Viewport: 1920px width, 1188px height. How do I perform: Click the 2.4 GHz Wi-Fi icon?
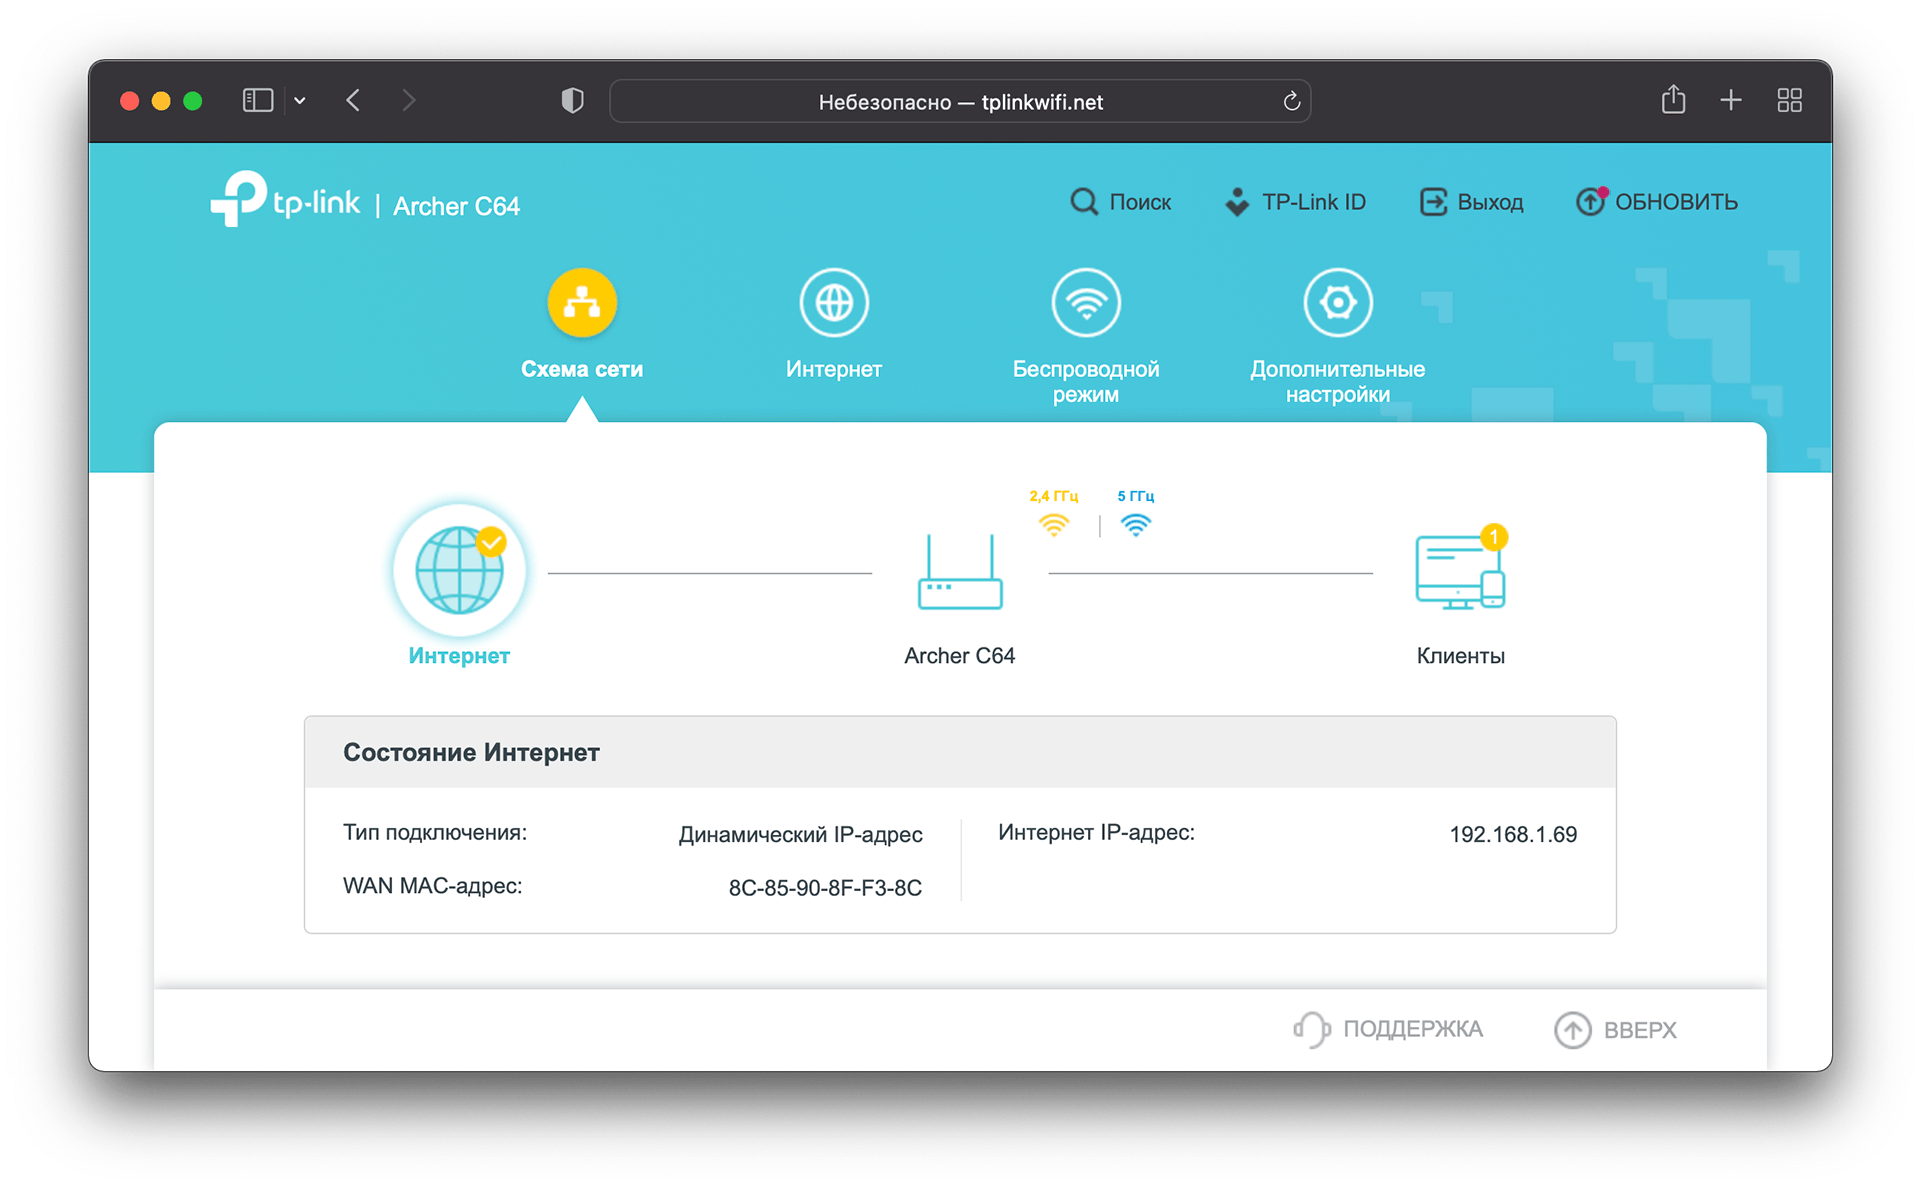(x=1054, y=524)
